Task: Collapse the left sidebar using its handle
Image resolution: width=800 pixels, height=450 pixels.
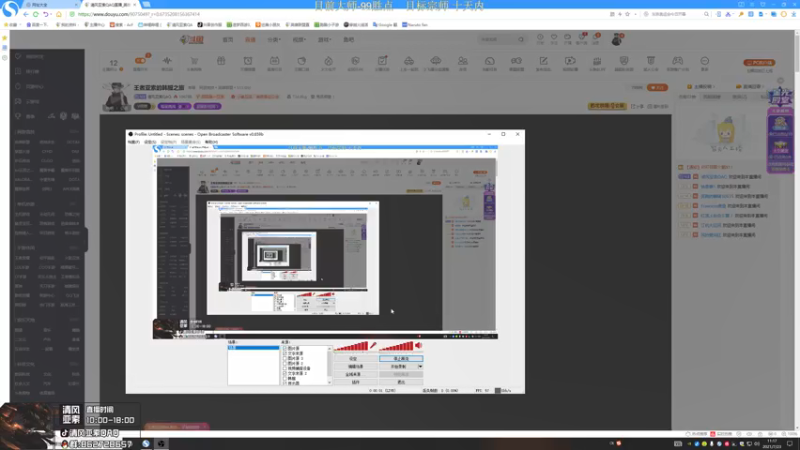Action: click(86, 239)
